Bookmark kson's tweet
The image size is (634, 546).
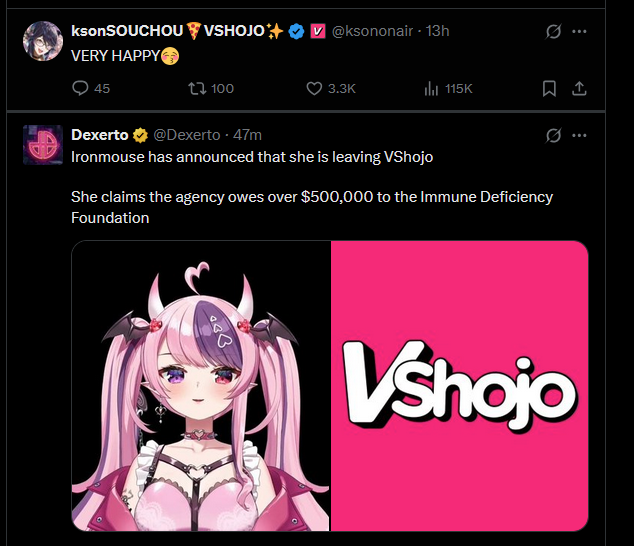click(x=549, y=88)
